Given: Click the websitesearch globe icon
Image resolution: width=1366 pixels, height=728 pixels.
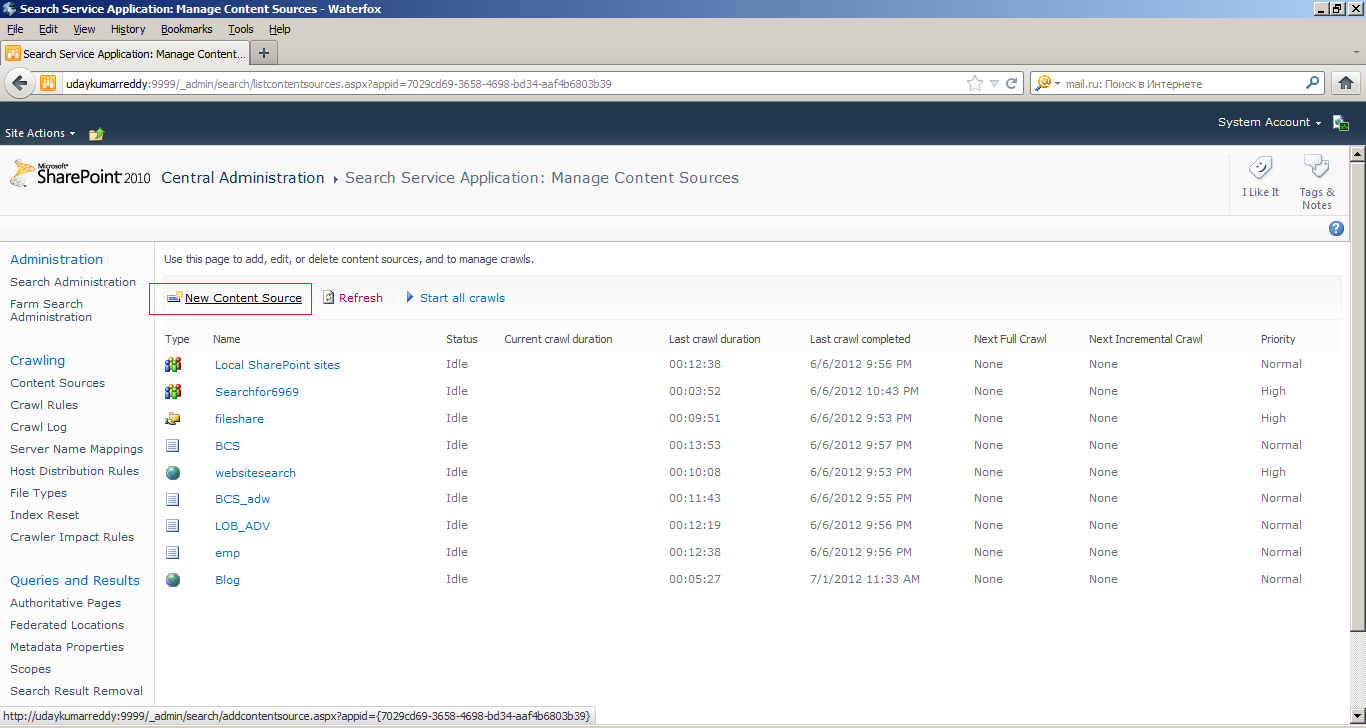Looking at the screenshot, I should (x=173, y=472).
